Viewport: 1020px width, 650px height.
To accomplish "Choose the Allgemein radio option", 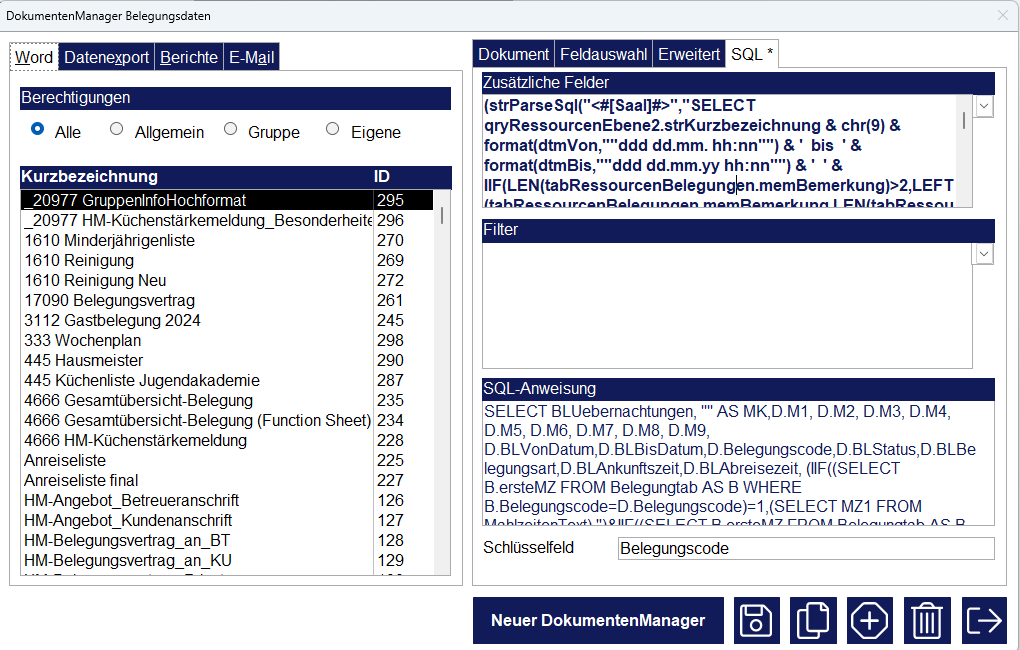I will point(117,129).
